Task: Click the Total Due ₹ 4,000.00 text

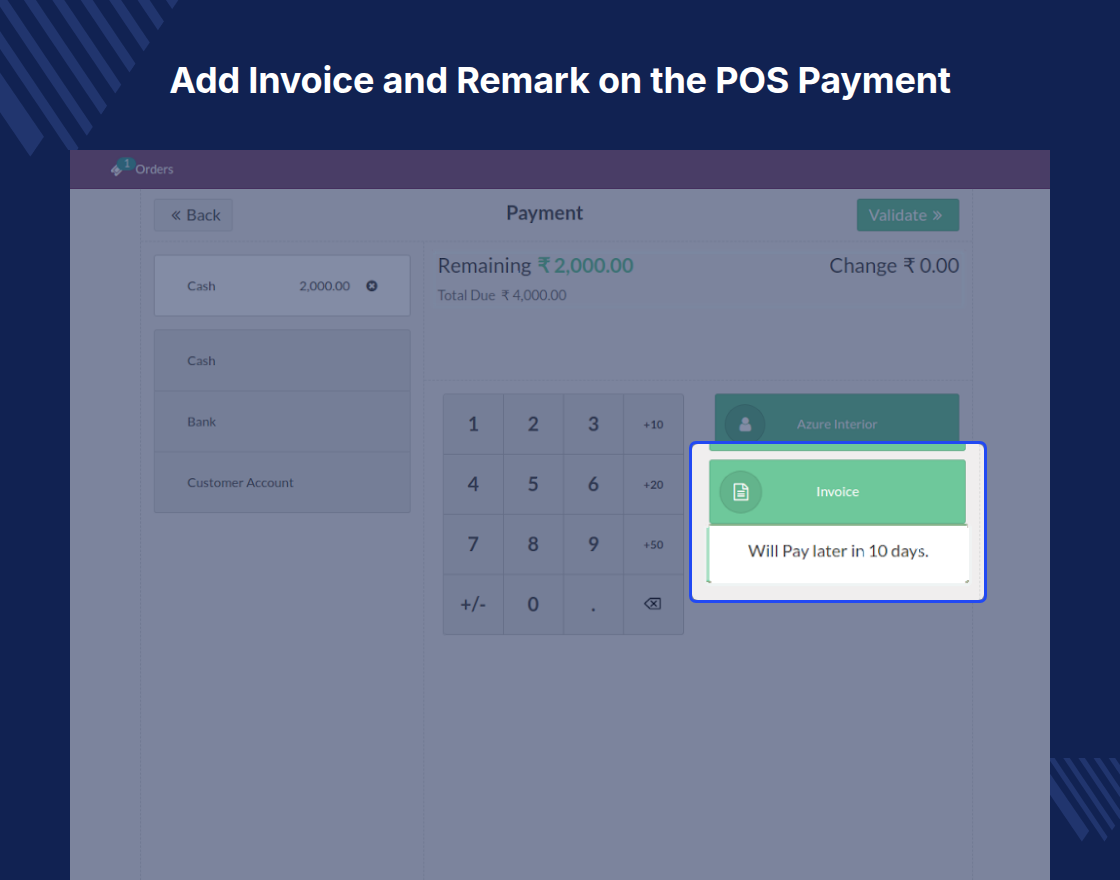Action: click(501, 295)
